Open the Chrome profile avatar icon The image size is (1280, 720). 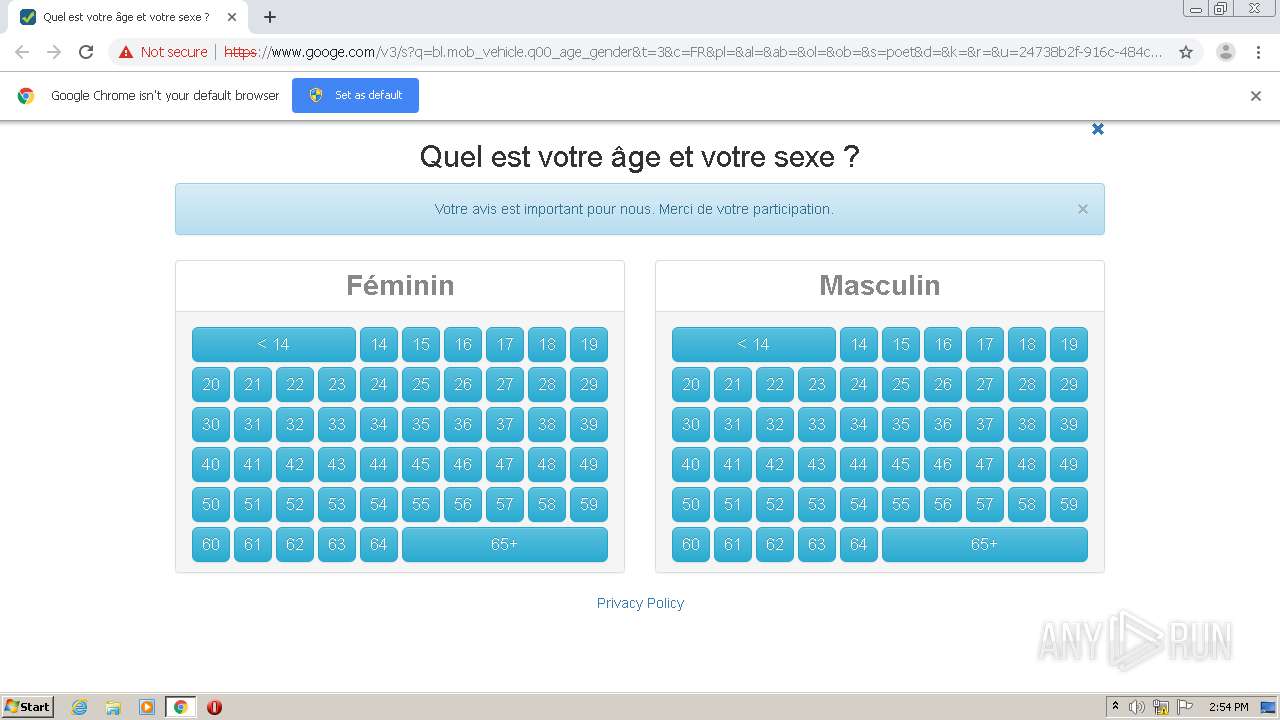[1225, 52]
